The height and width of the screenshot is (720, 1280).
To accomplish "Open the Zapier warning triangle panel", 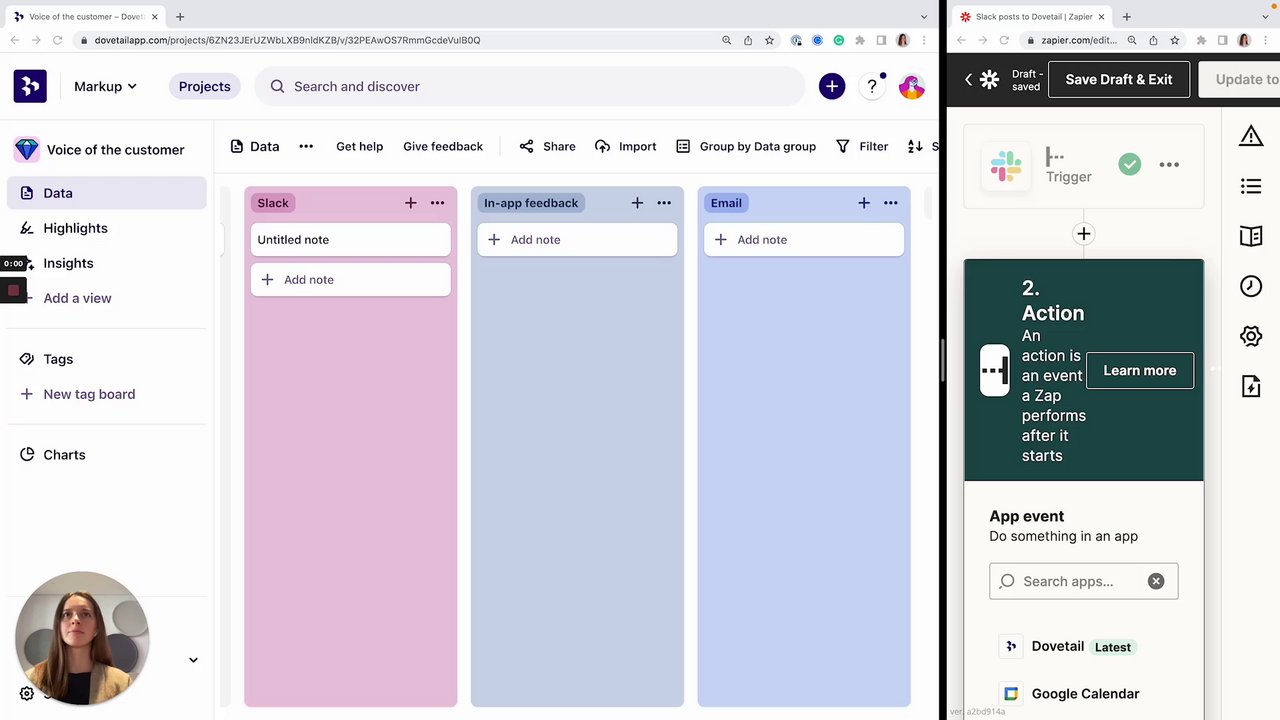I will [1251, 136].
